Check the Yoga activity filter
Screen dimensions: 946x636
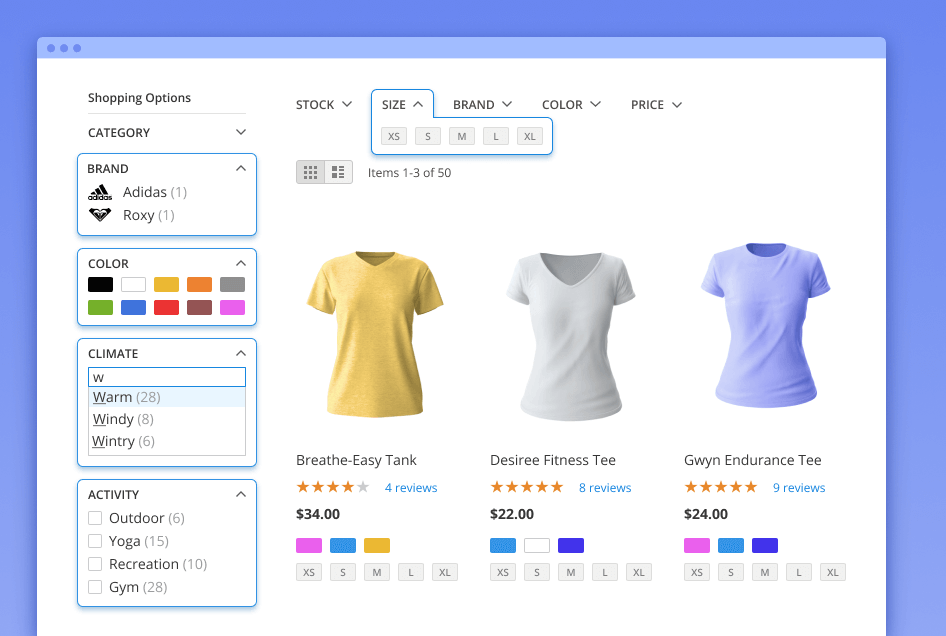[95, 541]
